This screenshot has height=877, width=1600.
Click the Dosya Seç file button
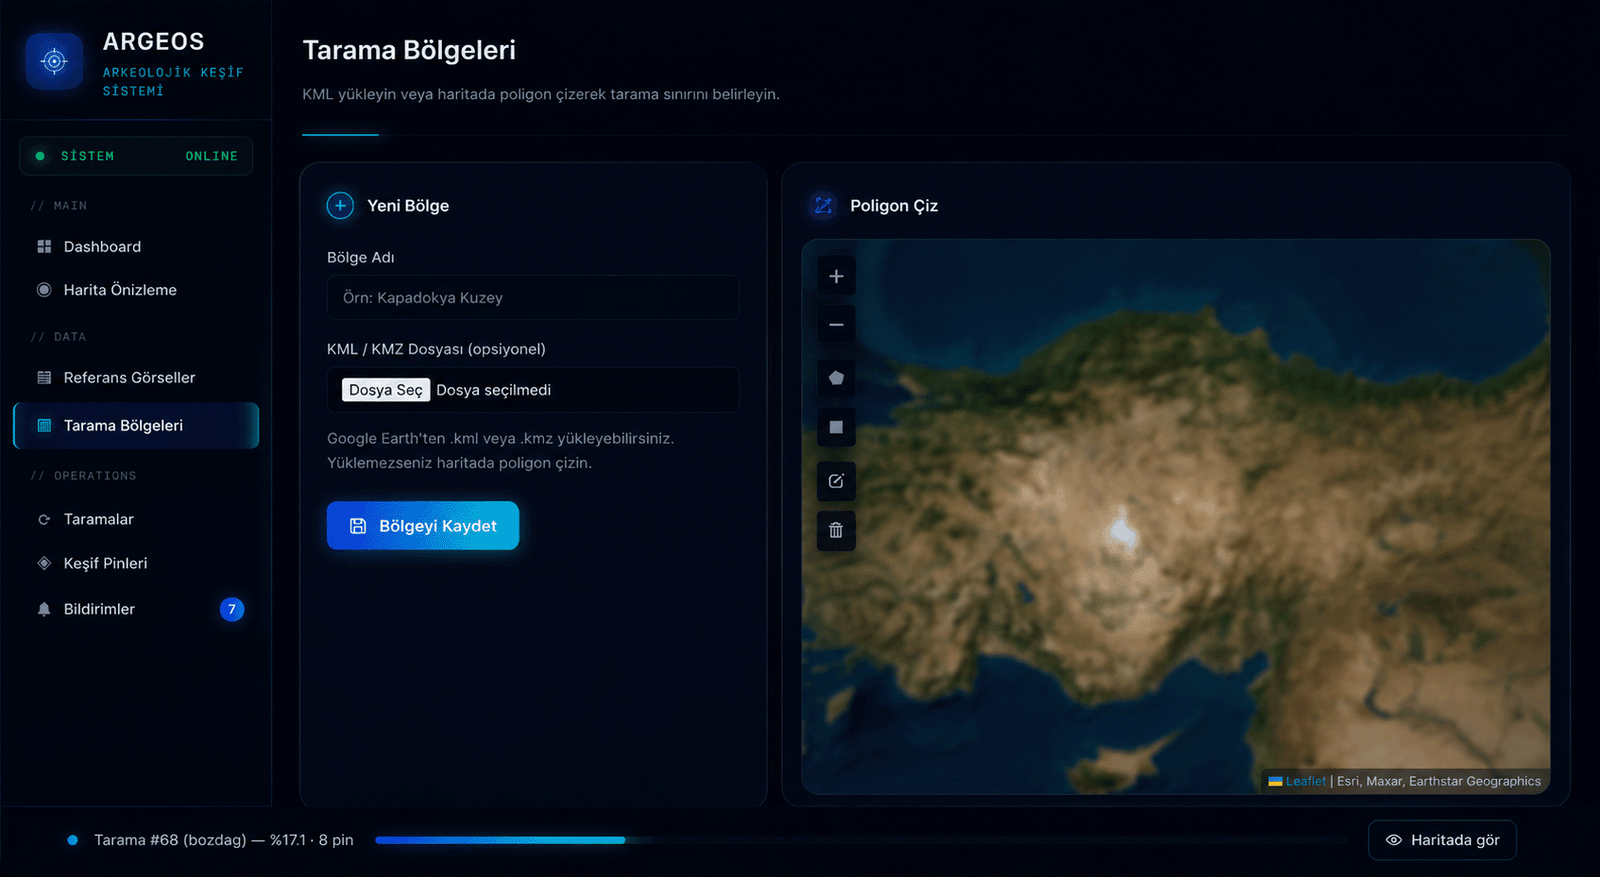[386, 390]
